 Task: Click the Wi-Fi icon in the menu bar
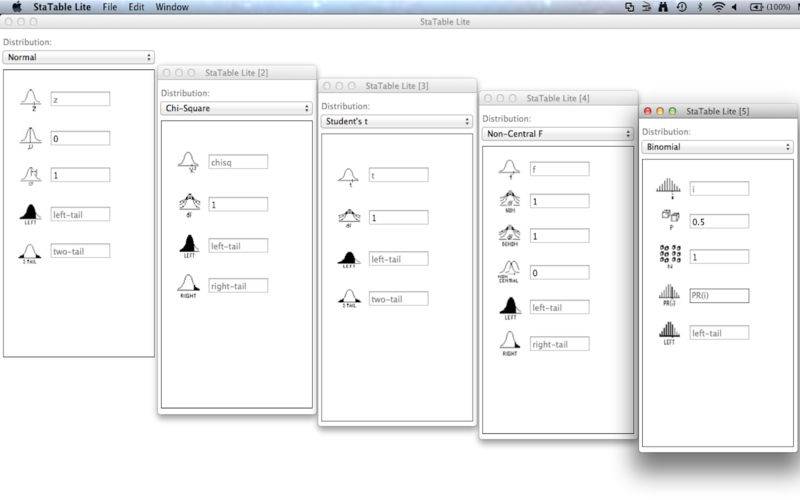pos(718,7)
